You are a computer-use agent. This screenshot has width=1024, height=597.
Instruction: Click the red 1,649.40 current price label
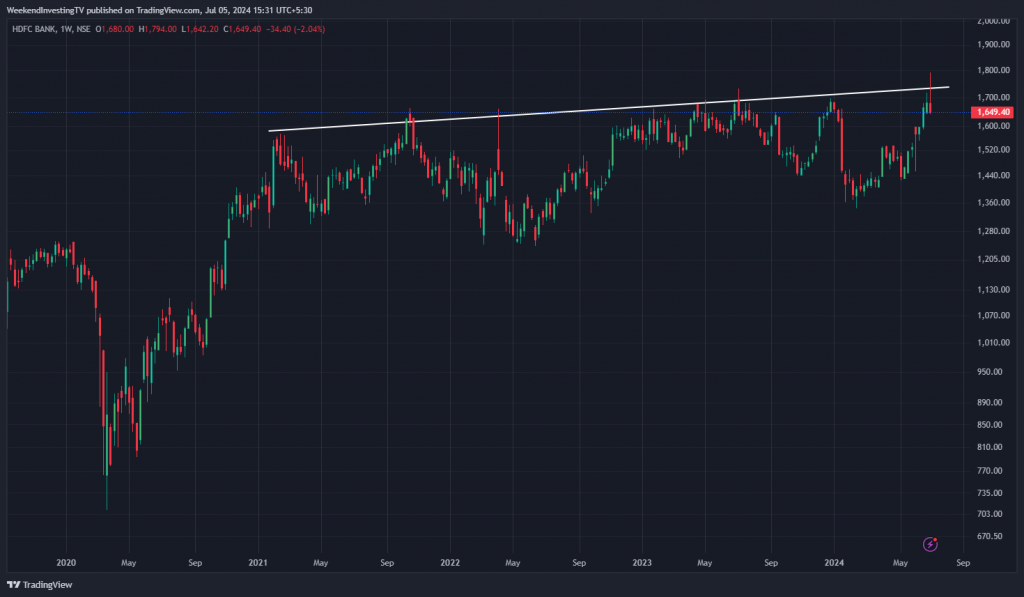(993, 112)
